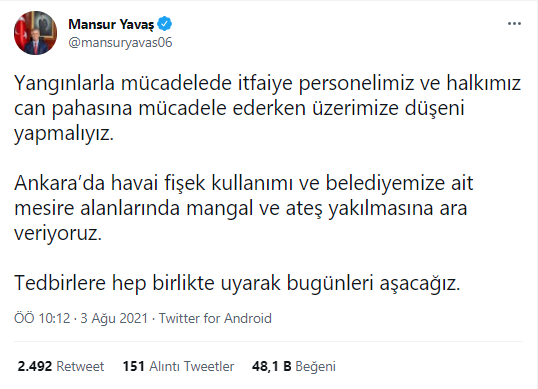Visit the @mansuryavas06 handle

(x=120, y=43)
